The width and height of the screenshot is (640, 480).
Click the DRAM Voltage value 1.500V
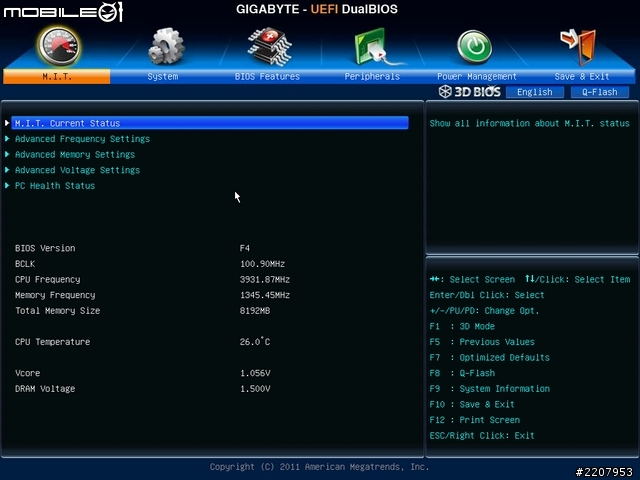[x=255, y=389]
